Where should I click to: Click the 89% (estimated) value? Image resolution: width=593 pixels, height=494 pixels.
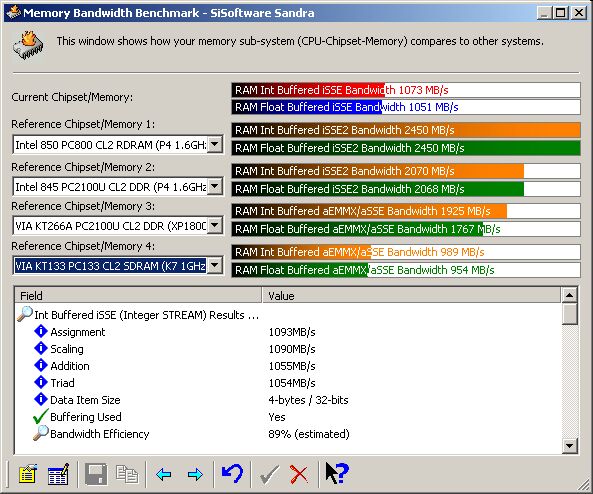tap(309, 434)
